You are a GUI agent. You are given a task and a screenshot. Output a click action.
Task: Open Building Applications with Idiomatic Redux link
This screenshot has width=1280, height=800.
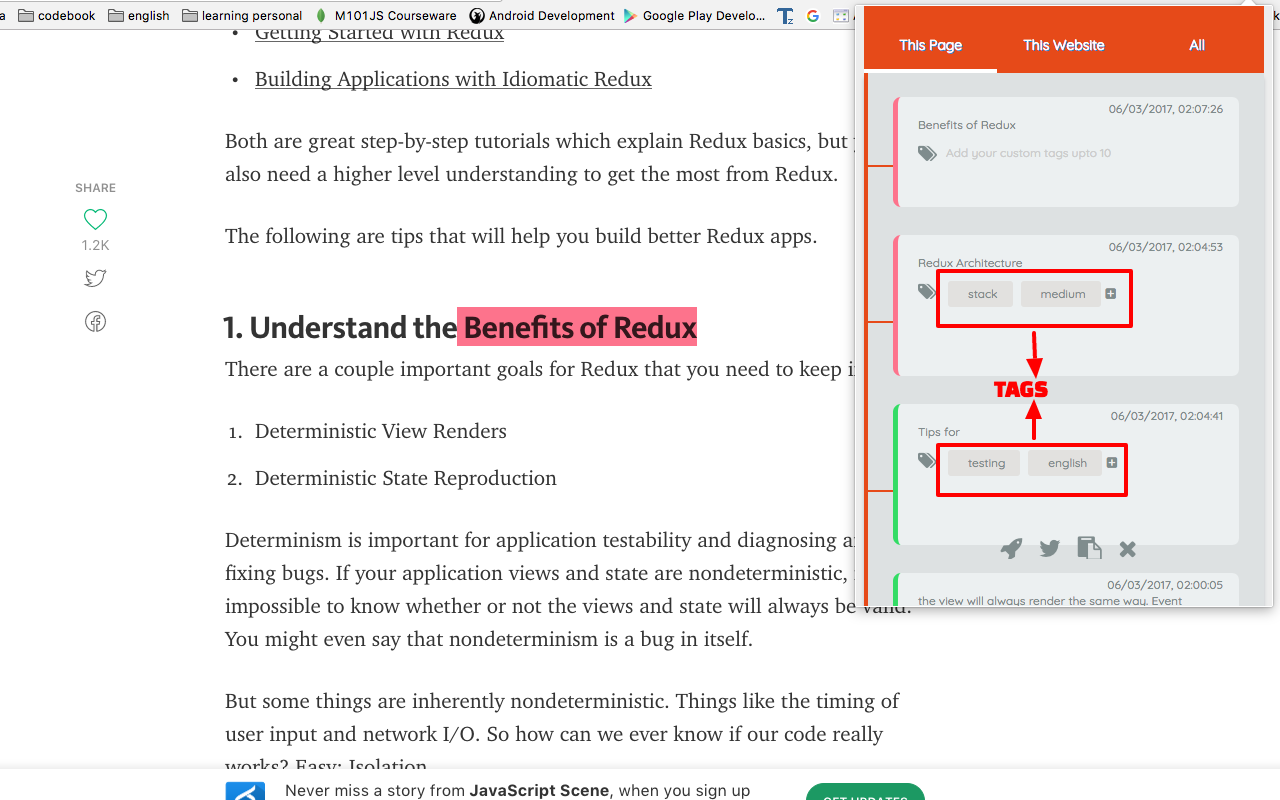453,79
